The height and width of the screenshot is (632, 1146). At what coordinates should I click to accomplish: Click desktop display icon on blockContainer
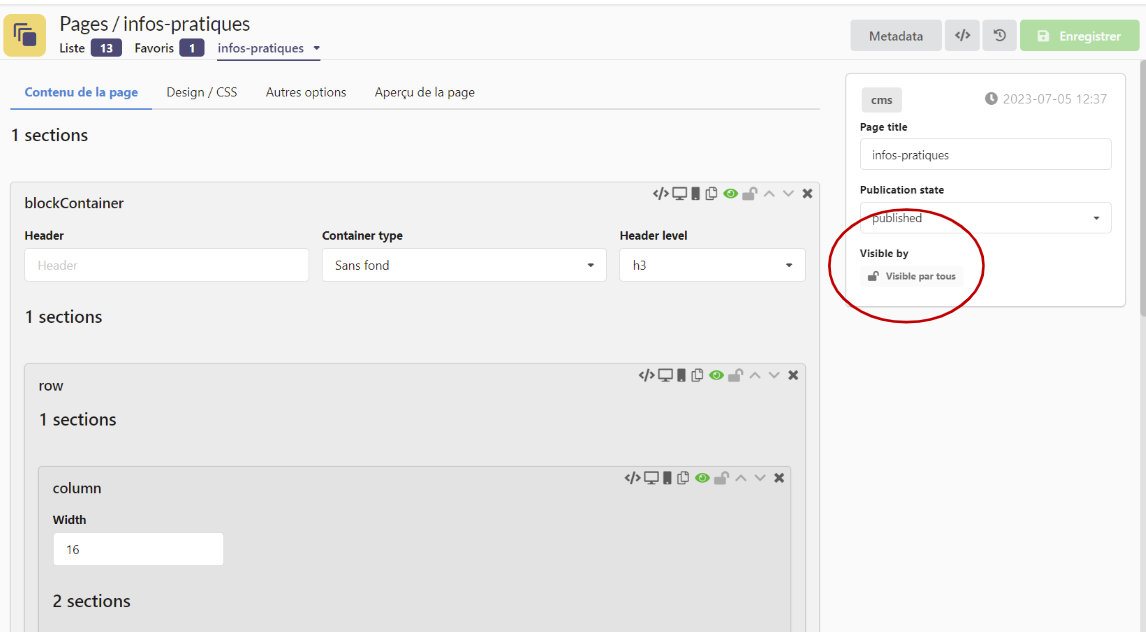tap(679, 194)
